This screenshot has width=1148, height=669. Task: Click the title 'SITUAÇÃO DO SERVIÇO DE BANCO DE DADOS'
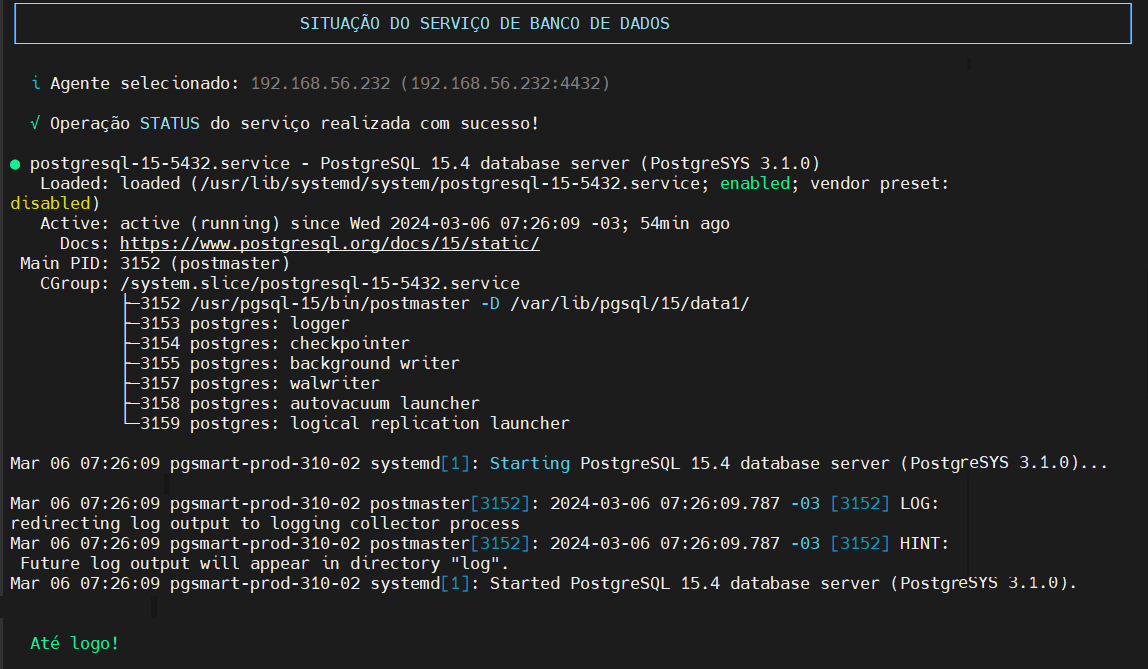click(x=485, y=23)
